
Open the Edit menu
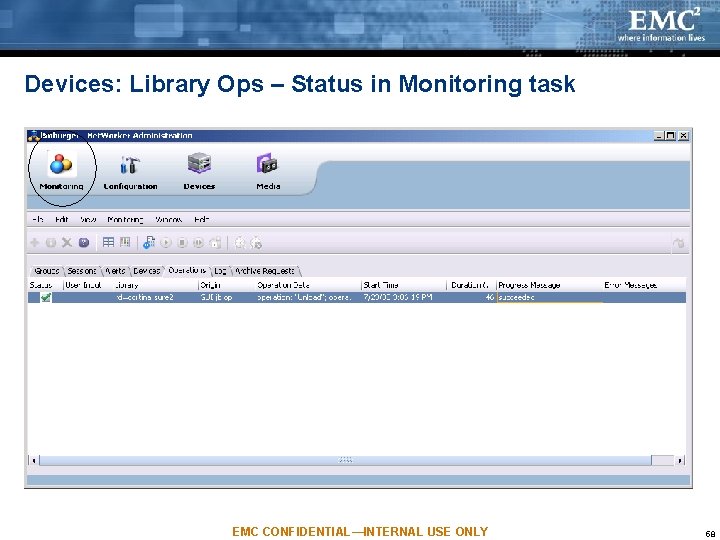62,219
